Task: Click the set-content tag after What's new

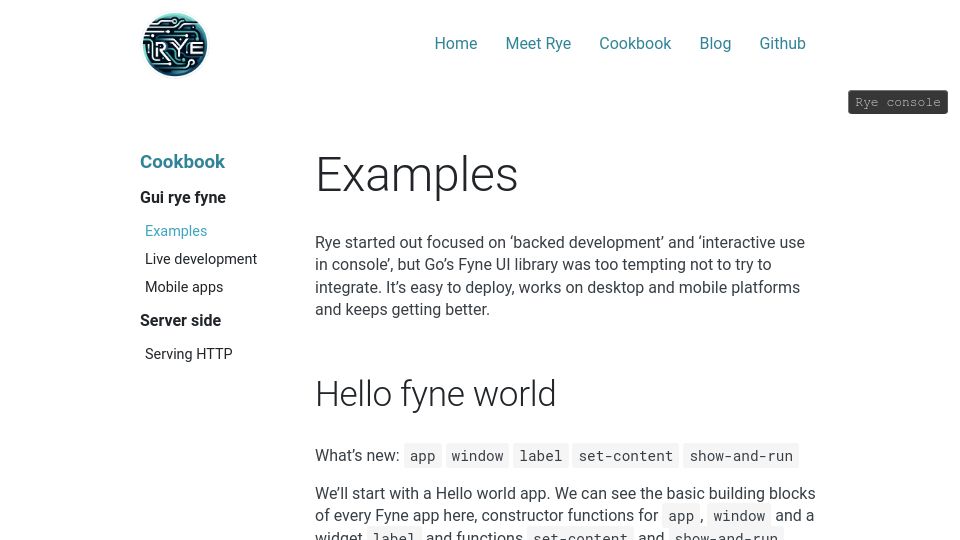Action: [x=626, y=456]
